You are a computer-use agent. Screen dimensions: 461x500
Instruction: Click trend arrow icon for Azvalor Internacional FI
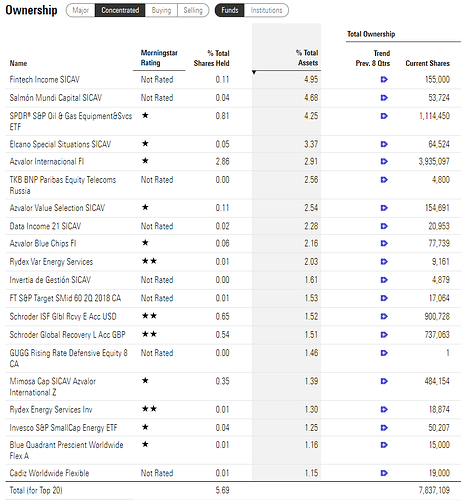384,161
